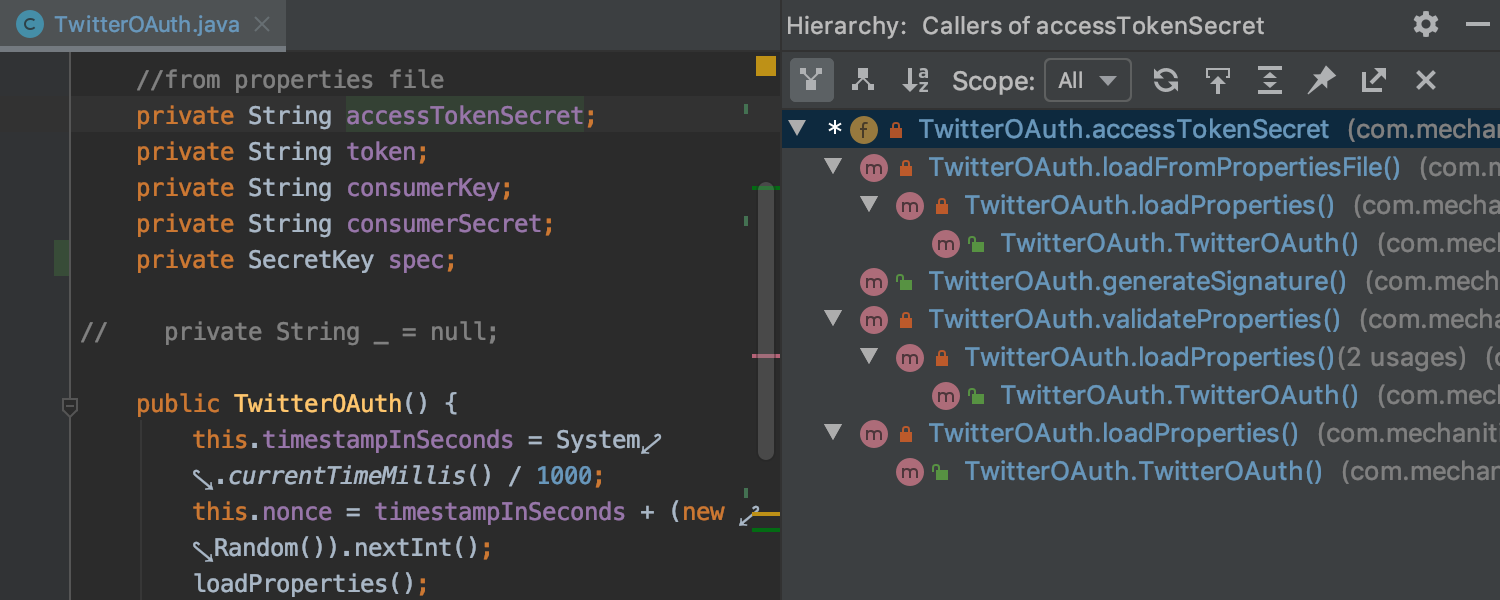Expand all nodes in the hierarchy
This screenshot has height=600, width=1500.
(1269, 80)
